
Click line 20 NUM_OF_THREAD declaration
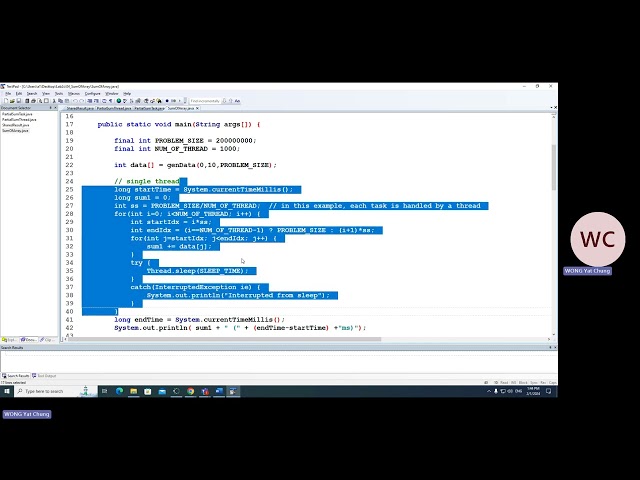point(177,149)
